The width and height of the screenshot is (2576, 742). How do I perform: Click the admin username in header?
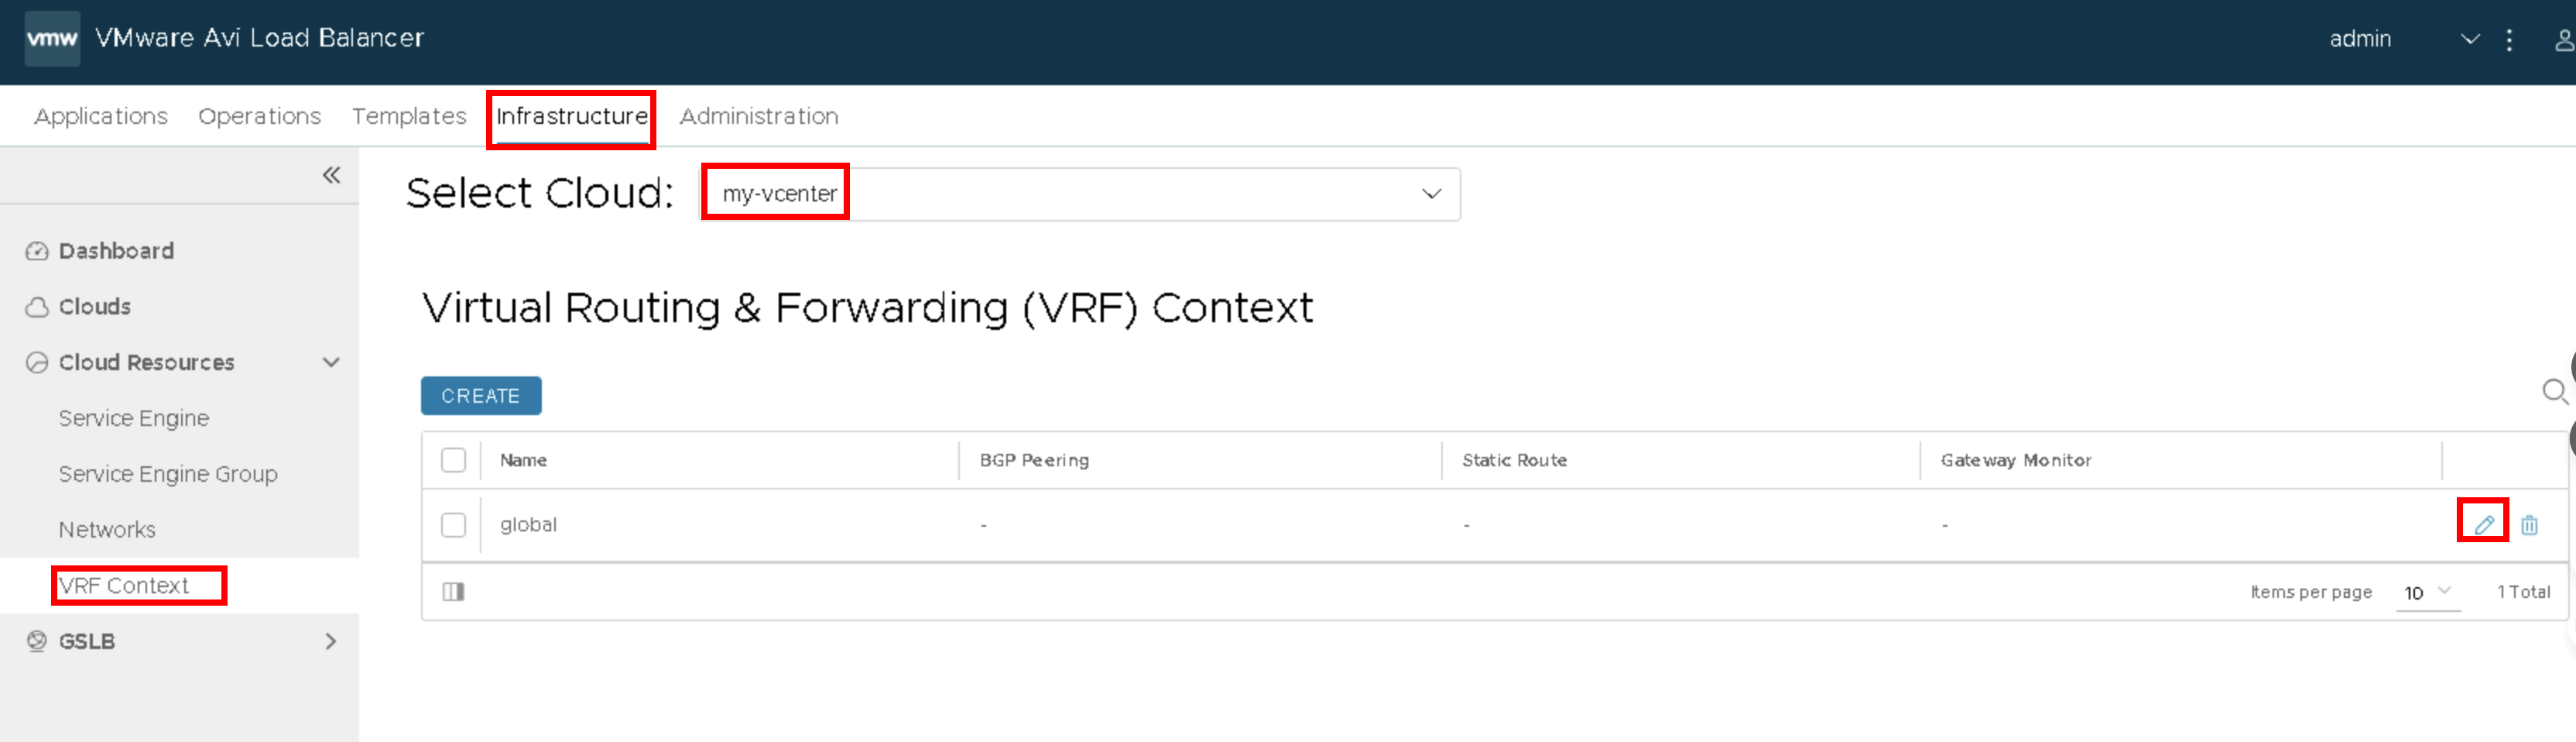pos(2360,39)
